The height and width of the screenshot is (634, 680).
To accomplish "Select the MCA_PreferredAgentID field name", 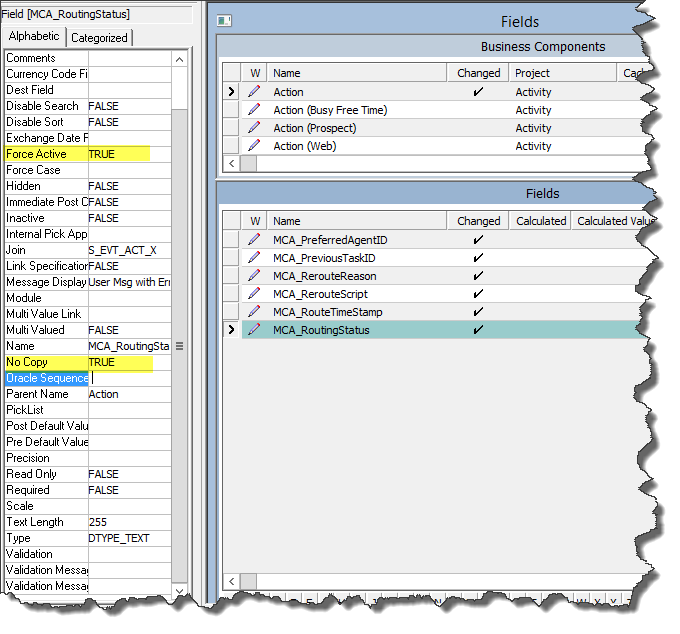I will pyautogui.click(x=330, y=240).
